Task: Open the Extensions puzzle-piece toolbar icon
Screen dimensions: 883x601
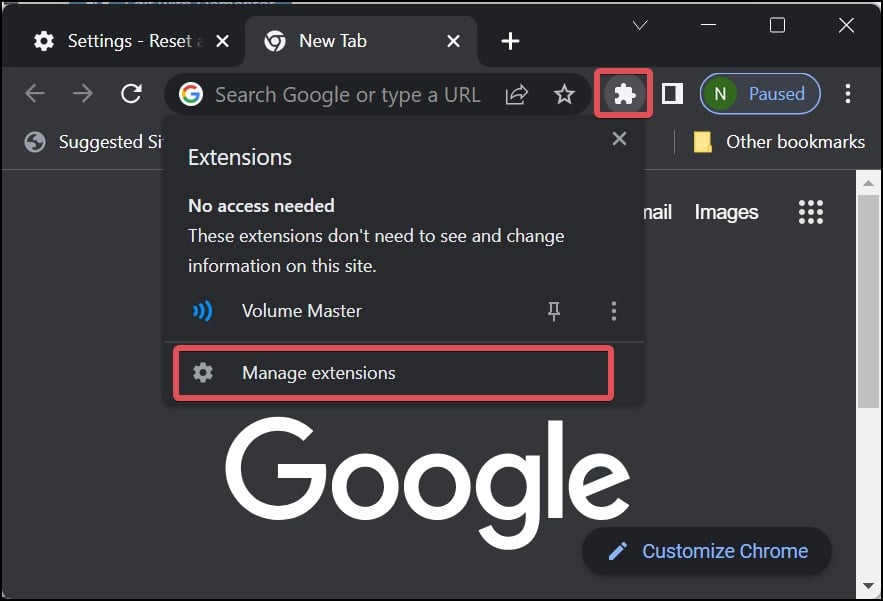Action: tap(624, 94)
